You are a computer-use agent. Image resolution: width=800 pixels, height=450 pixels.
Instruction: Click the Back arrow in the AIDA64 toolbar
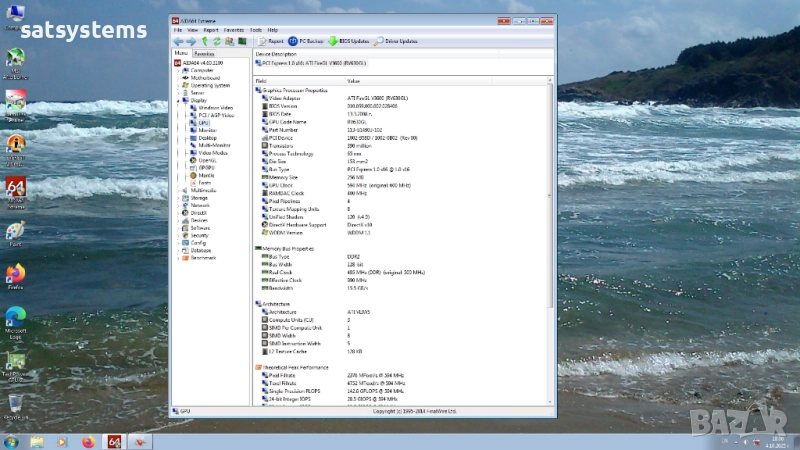pyautogui.click(x=178, y=41)
